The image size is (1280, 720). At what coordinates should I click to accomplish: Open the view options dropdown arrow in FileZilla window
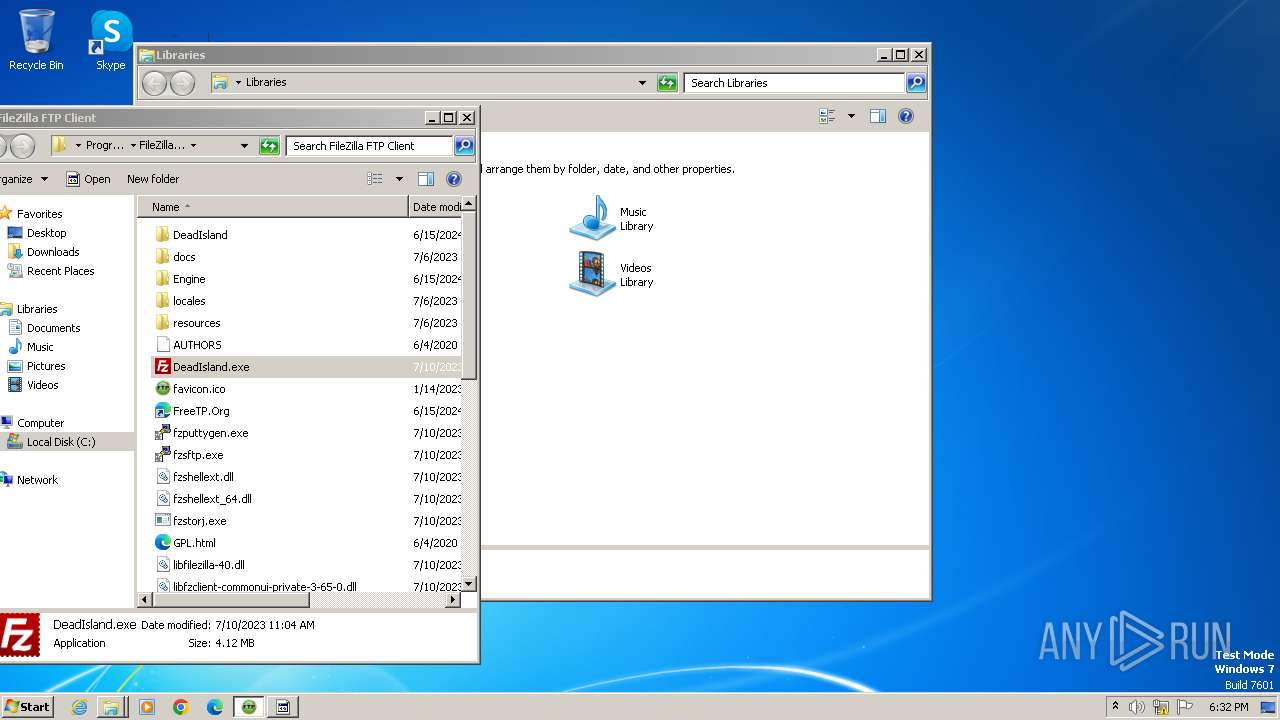[399, 179]
